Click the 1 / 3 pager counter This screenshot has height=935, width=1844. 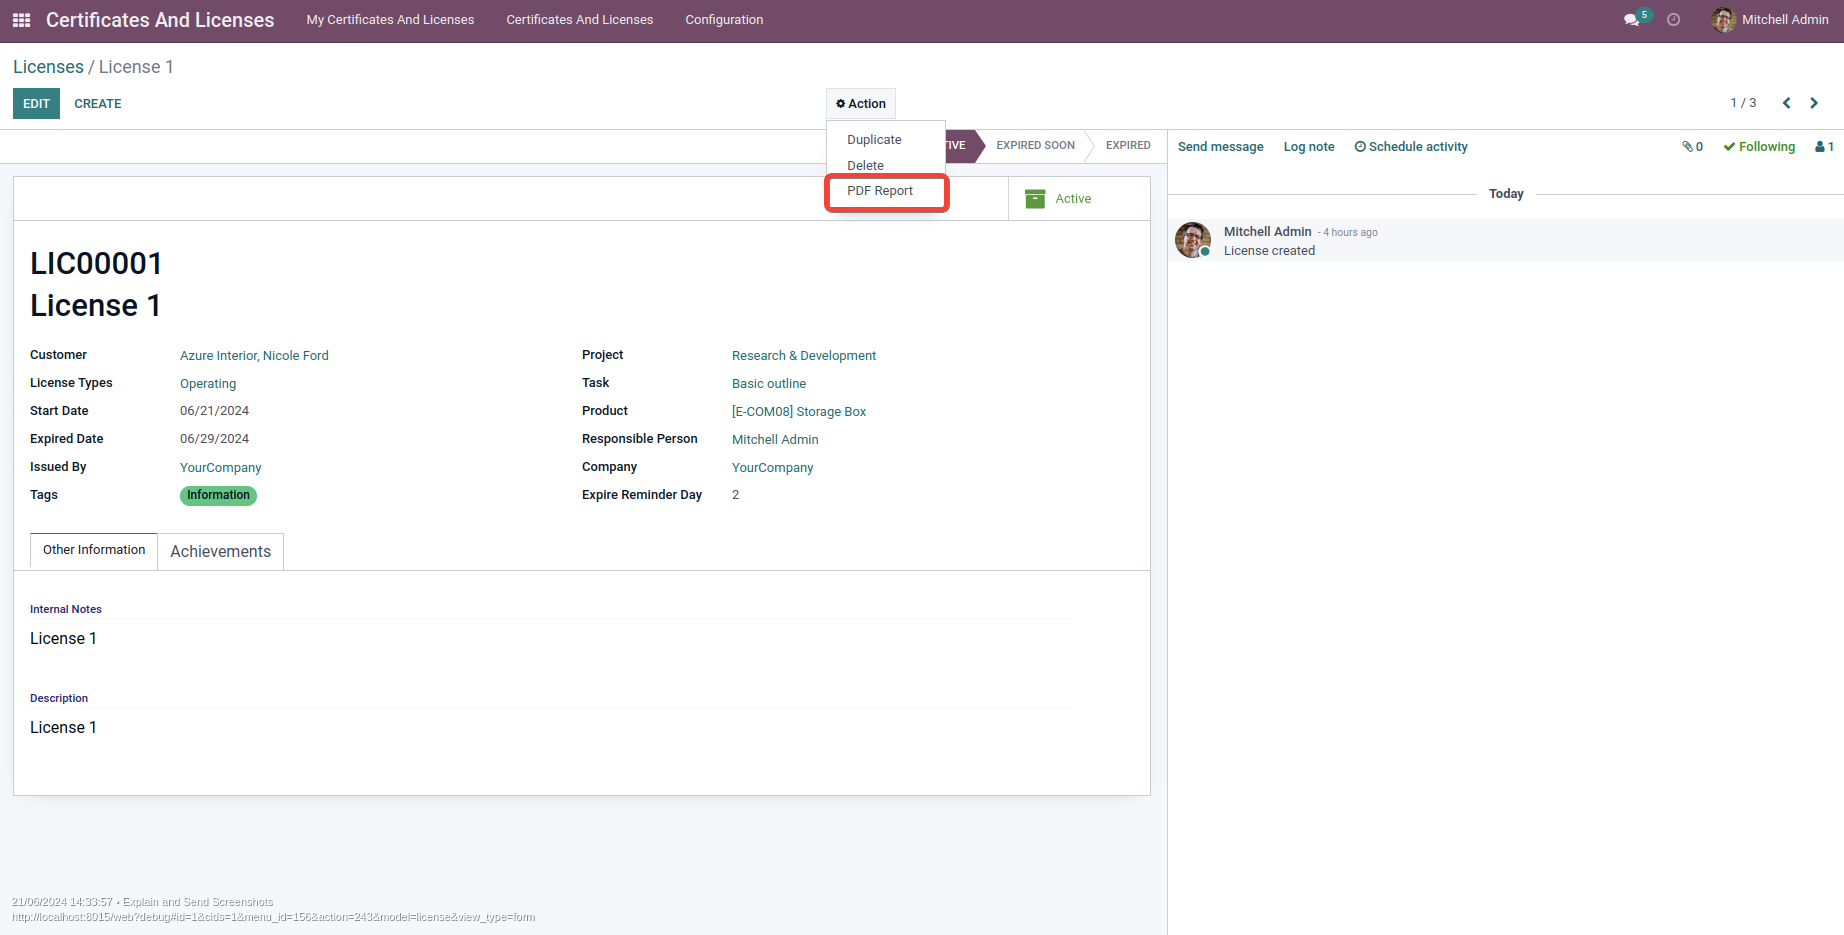[1743, 103]
